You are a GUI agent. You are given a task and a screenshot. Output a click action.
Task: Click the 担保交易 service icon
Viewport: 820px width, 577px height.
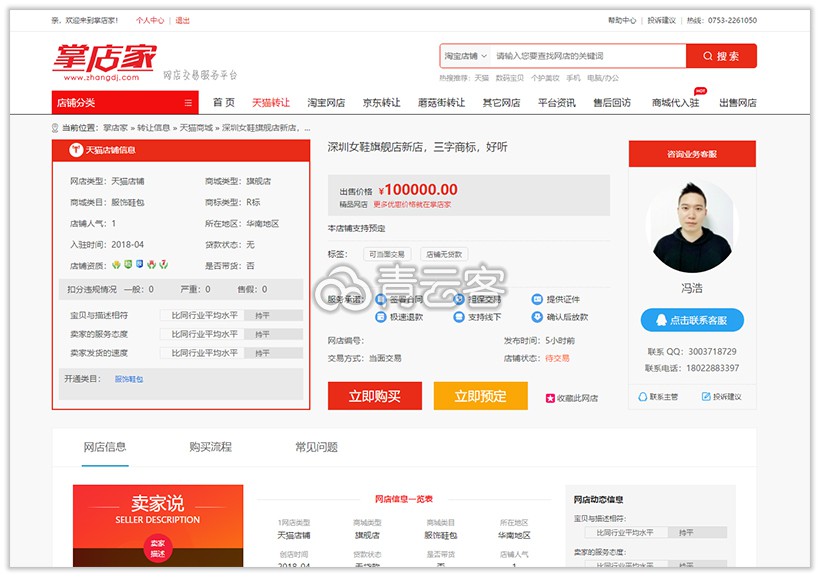point(459,300)
